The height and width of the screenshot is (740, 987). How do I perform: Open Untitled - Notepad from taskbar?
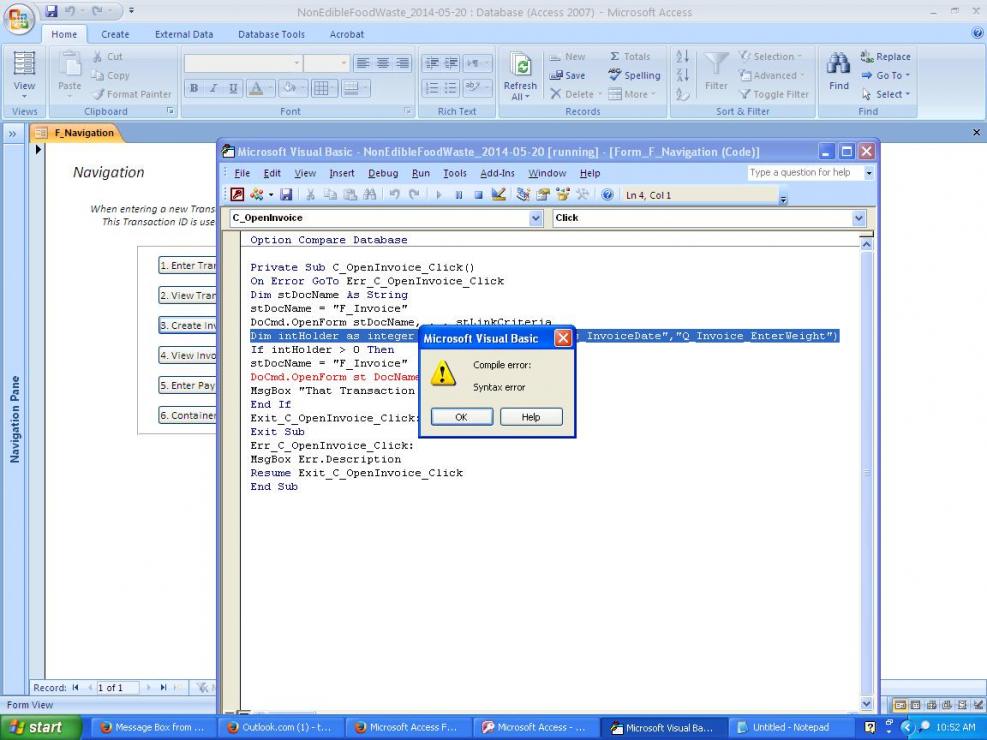click(791, 727)
